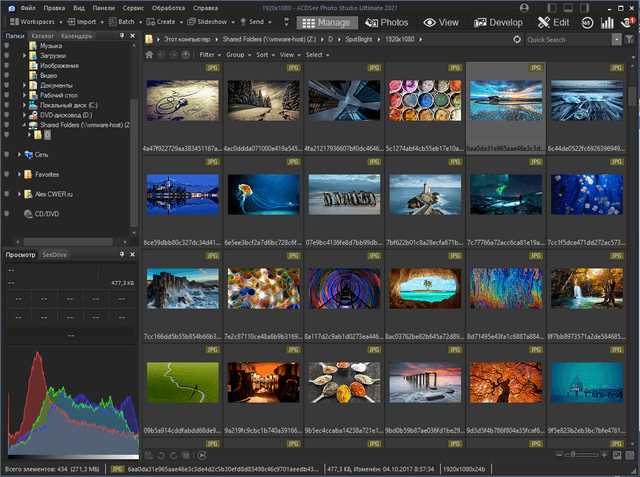Toggle Easy-Select marker for Favorites folder
The image size is (640, 477).
[x=7, y=173]
